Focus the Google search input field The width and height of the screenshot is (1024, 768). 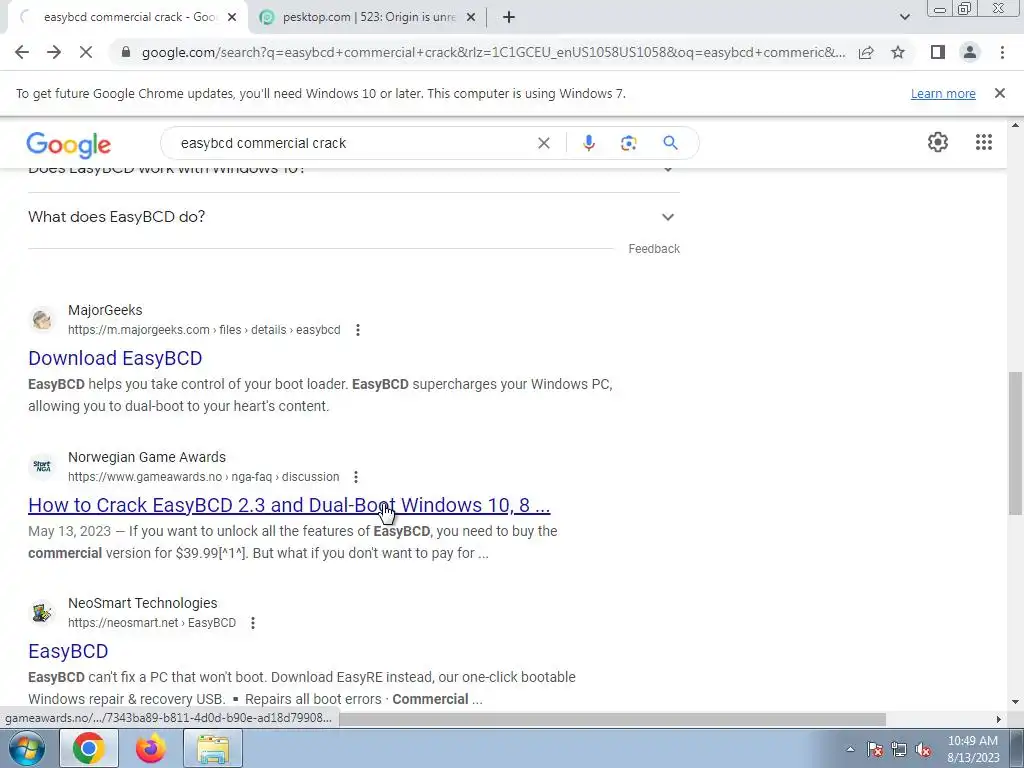click(353, 143)
